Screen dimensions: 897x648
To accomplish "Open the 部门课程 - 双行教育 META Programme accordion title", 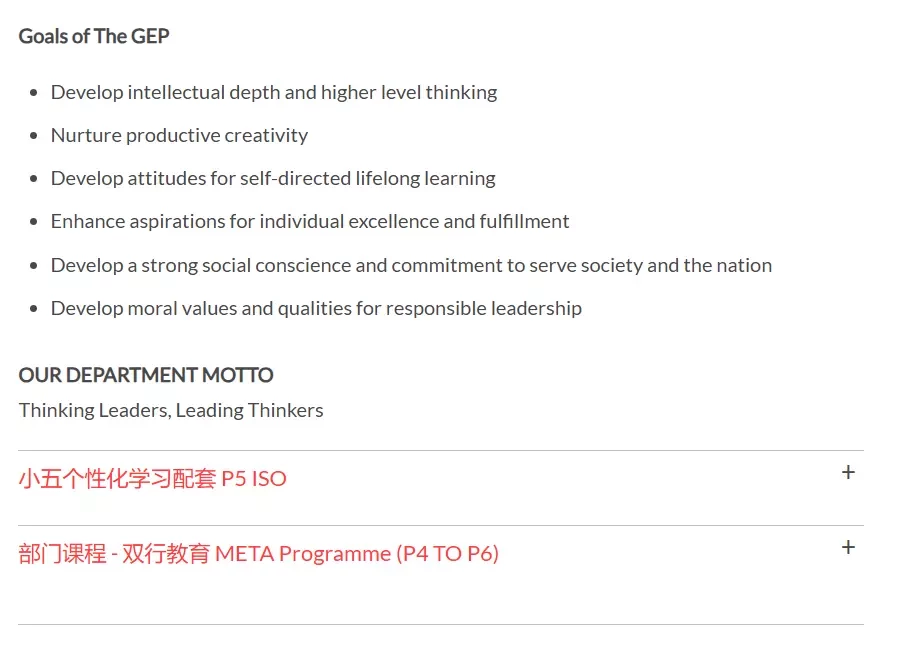I will tap(259, 554).
